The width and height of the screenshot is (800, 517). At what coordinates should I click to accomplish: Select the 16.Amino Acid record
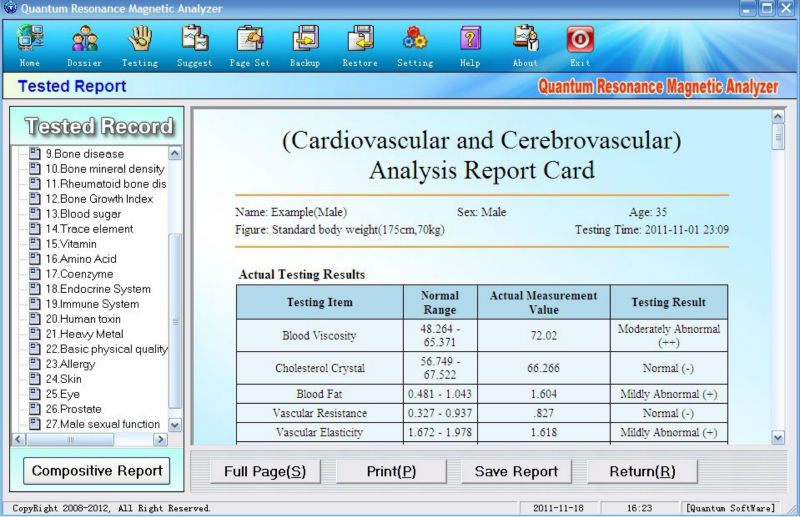81,259
